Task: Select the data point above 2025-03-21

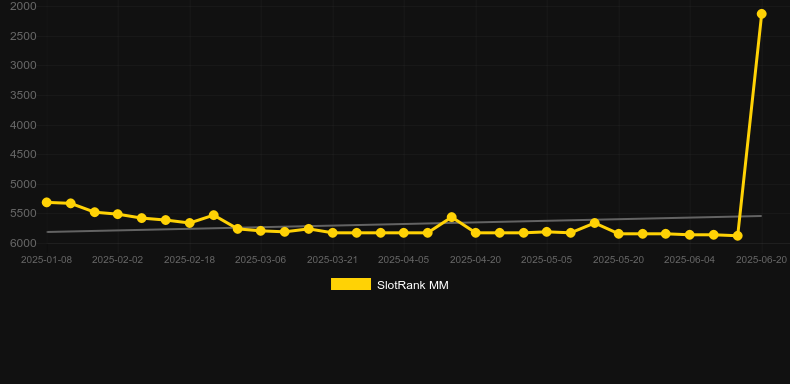Action: 333,233
